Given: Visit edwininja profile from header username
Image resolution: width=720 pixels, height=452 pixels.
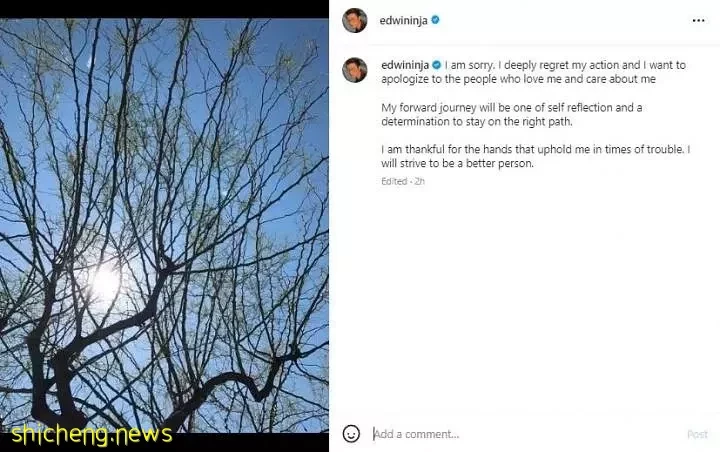Looking at the screenshot, I should point(403,20).
